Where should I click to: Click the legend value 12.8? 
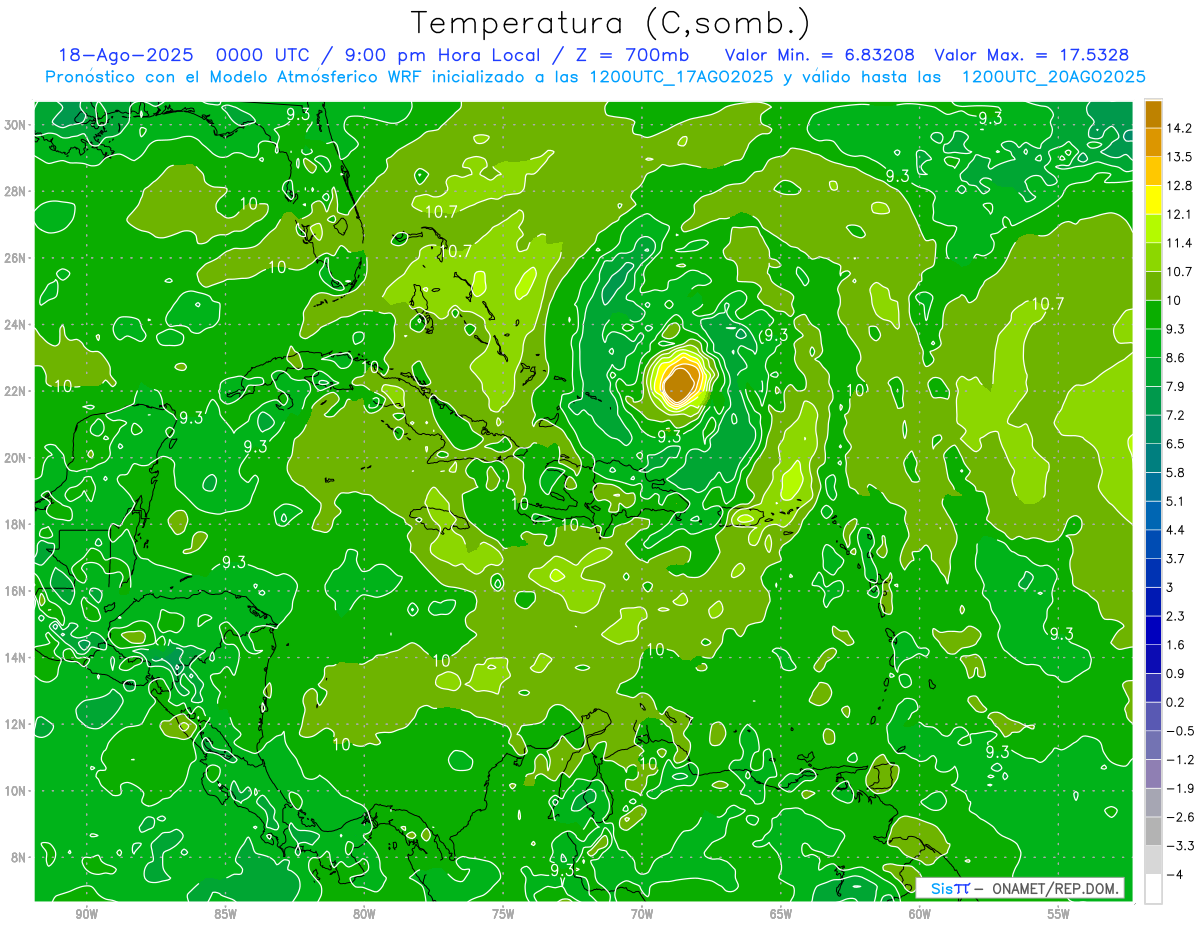click(1180, 186)
